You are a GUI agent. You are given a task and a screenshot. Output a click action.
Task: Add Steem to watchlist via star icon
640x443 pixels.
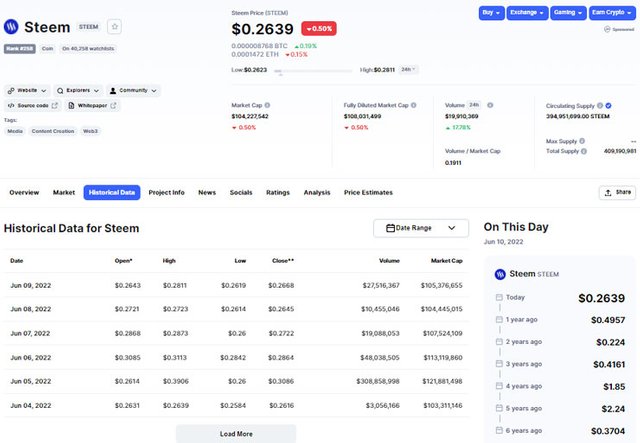point(114,27)
